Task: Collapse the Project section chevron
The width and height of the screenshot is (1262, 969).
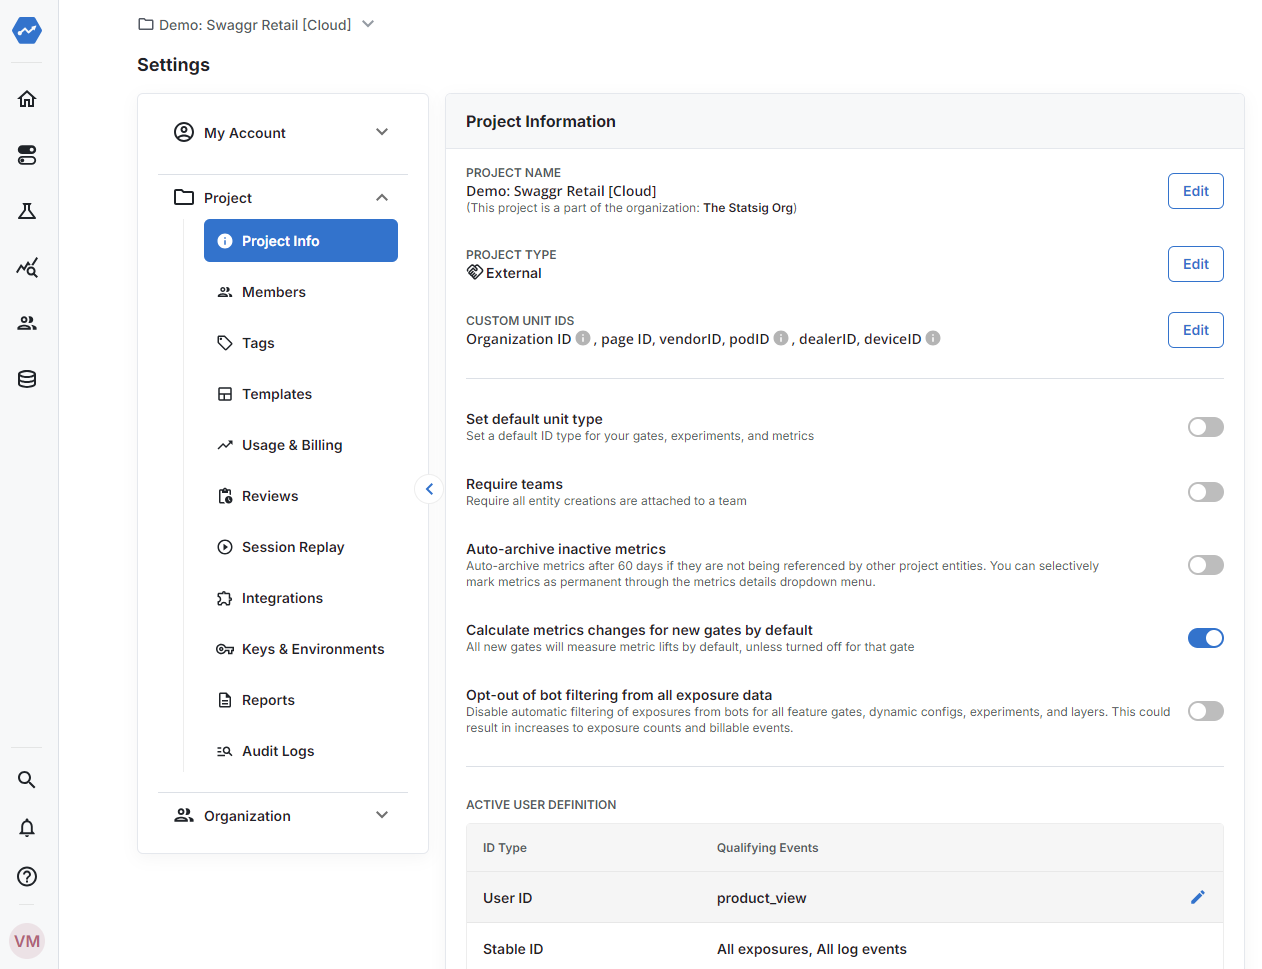Action: click(x=381, y=197)
